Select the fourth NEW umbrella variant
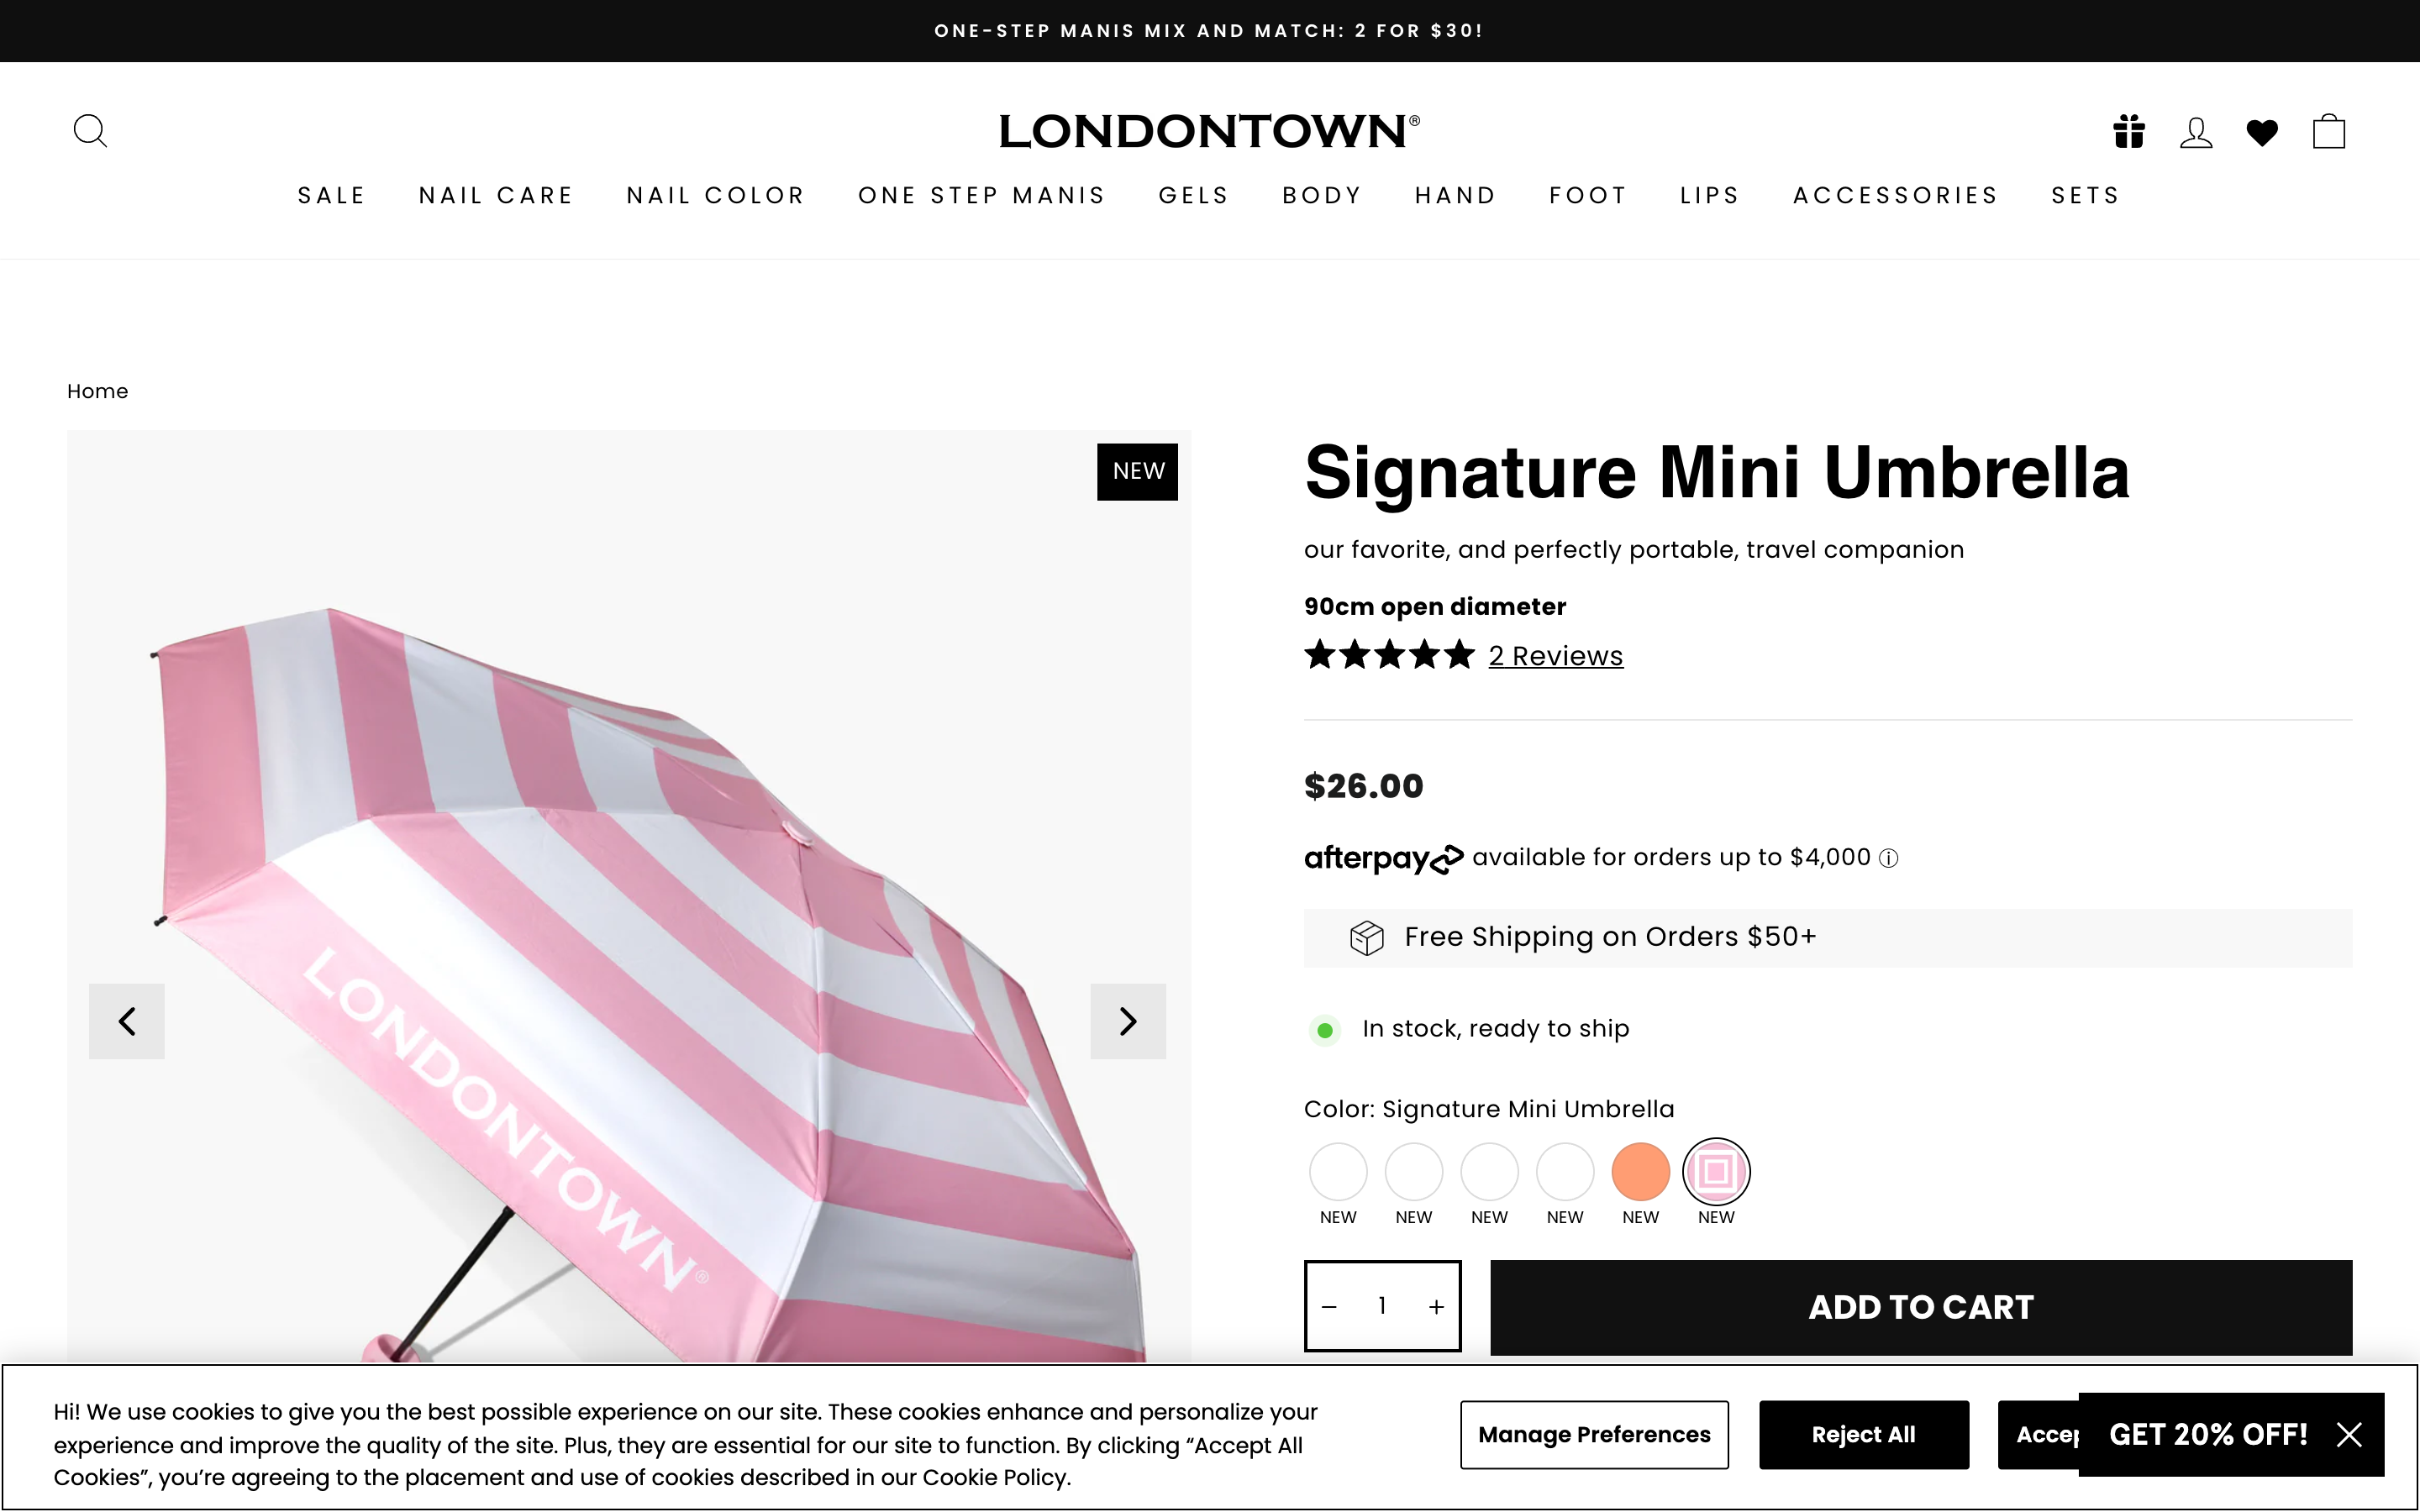 [x=1564, y=1170]
